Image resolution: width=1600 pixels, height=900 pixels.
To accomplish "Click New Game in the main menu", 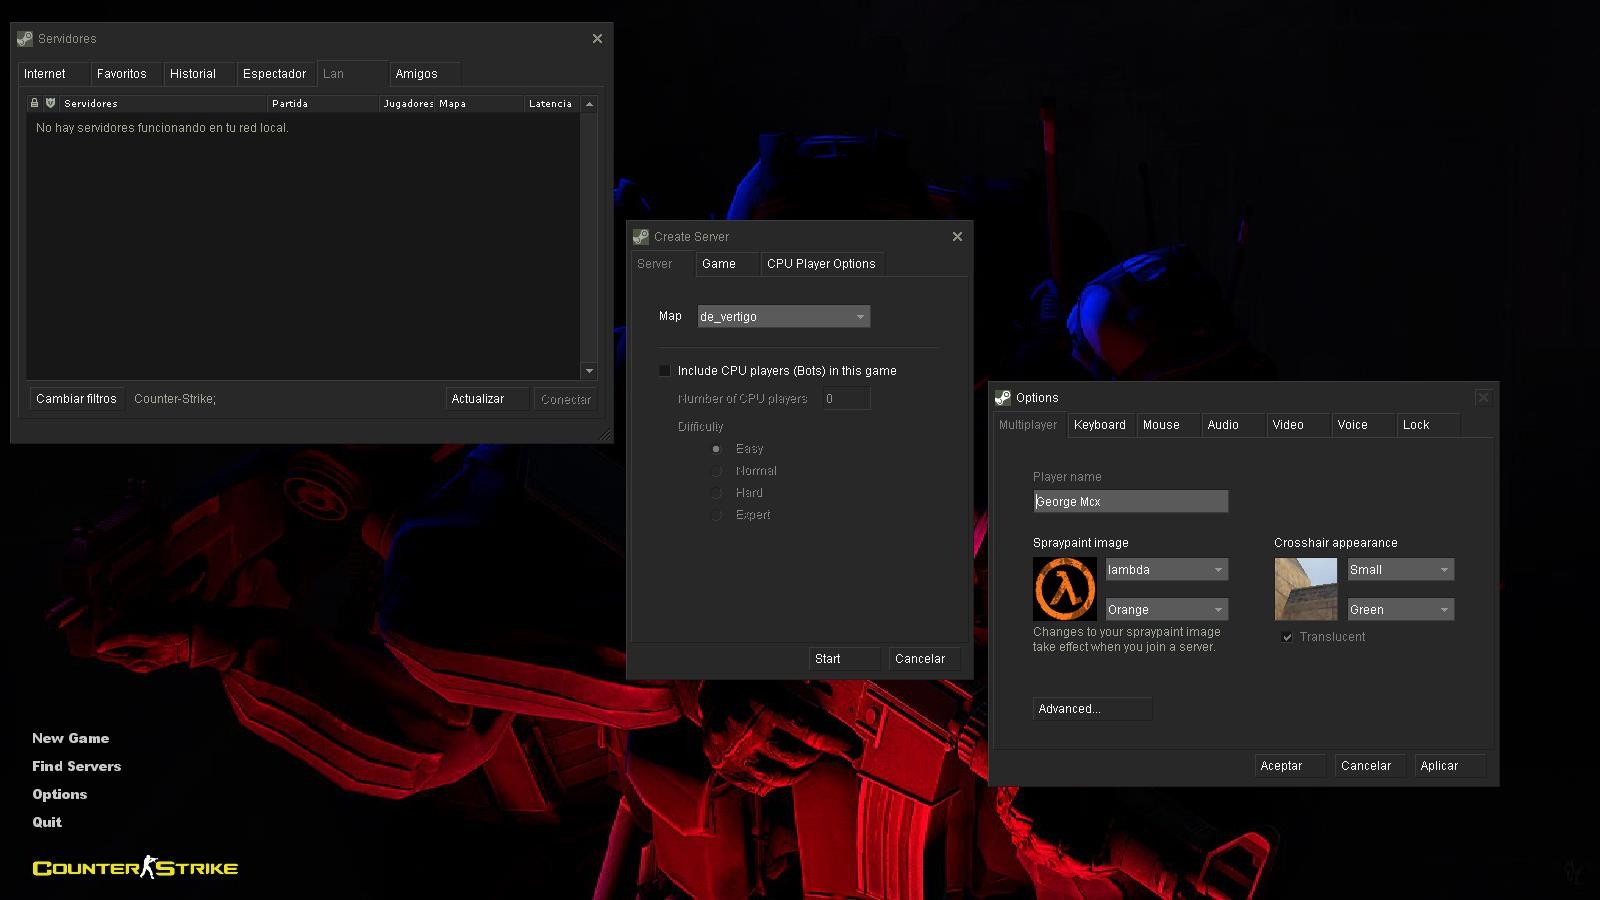I will (71, 739).
